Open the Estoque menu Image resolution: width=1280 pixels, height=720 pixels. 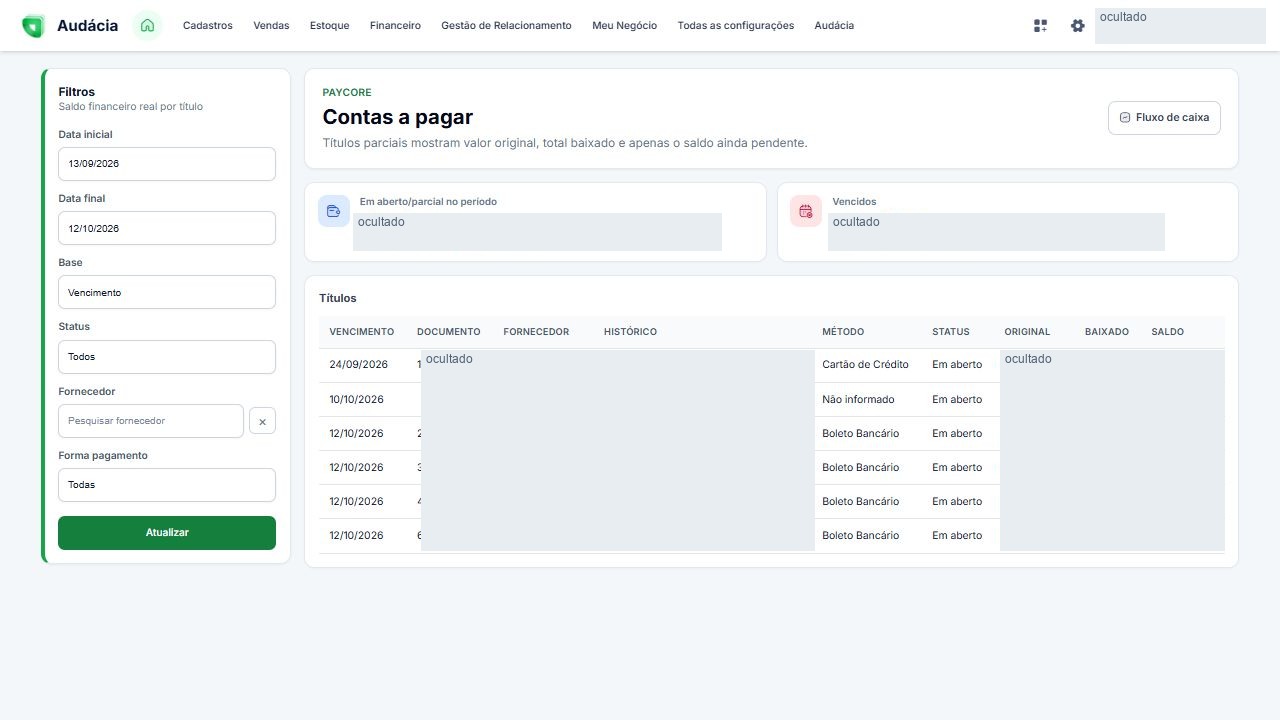[330, 26]
